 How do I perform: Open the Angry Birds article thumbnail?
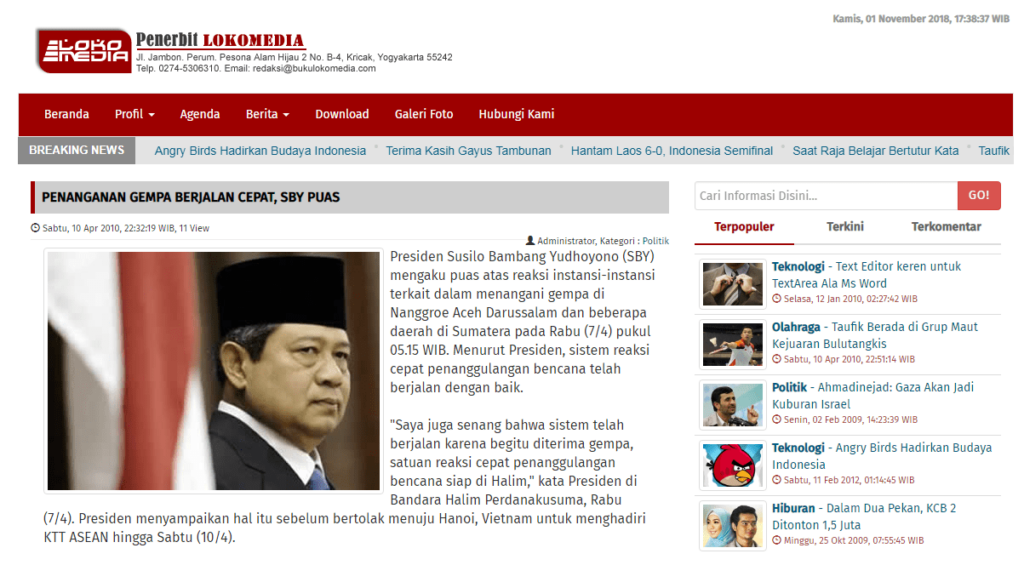point(732,465)
